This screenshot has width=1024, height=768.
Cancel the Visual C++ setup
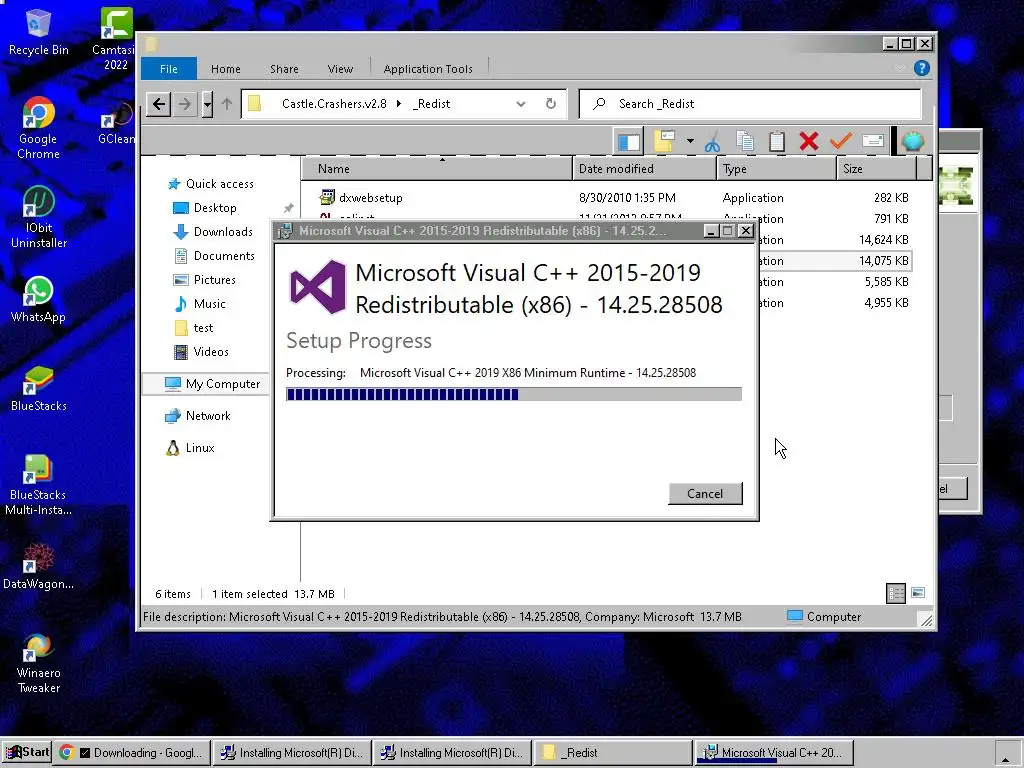(x=705, y=494)
